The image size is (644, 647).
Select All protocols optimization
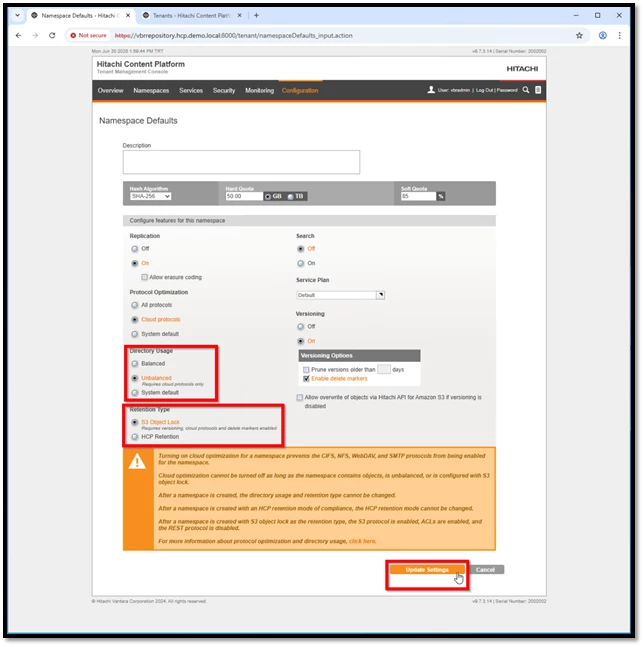pos(134,305)
